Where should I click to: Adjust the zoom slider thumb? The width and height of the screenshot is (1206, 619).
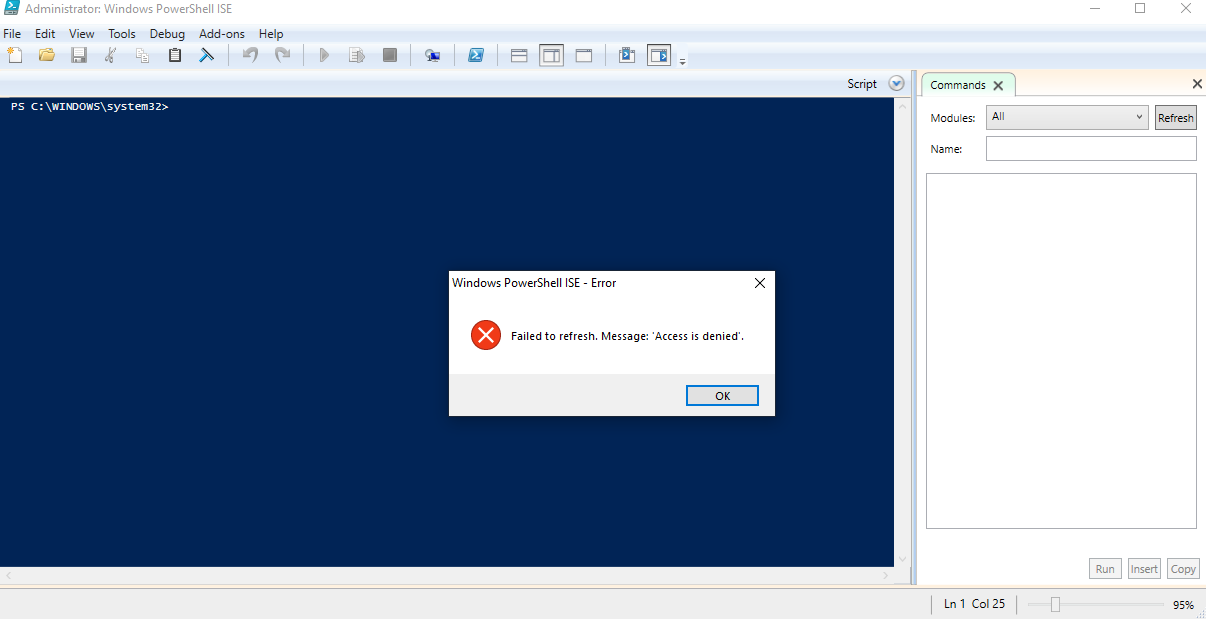[1055, 604]
